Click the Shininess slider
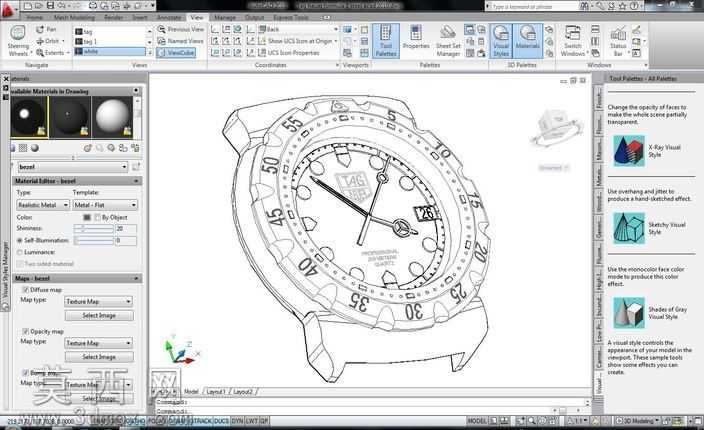Viewport: 704px width, 430px height. (x=94, y=229)
